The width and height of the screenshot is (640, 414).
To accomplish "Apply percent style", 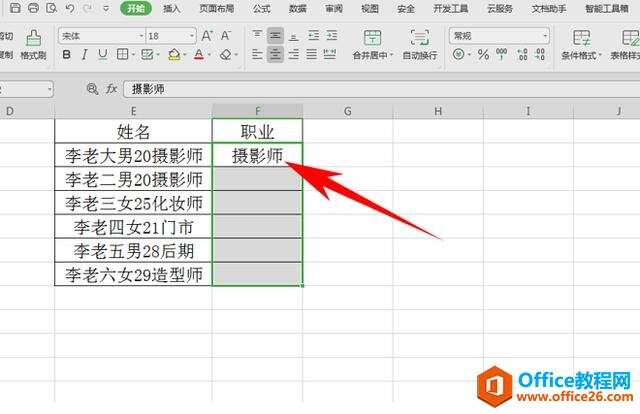I will pos(483,54).
